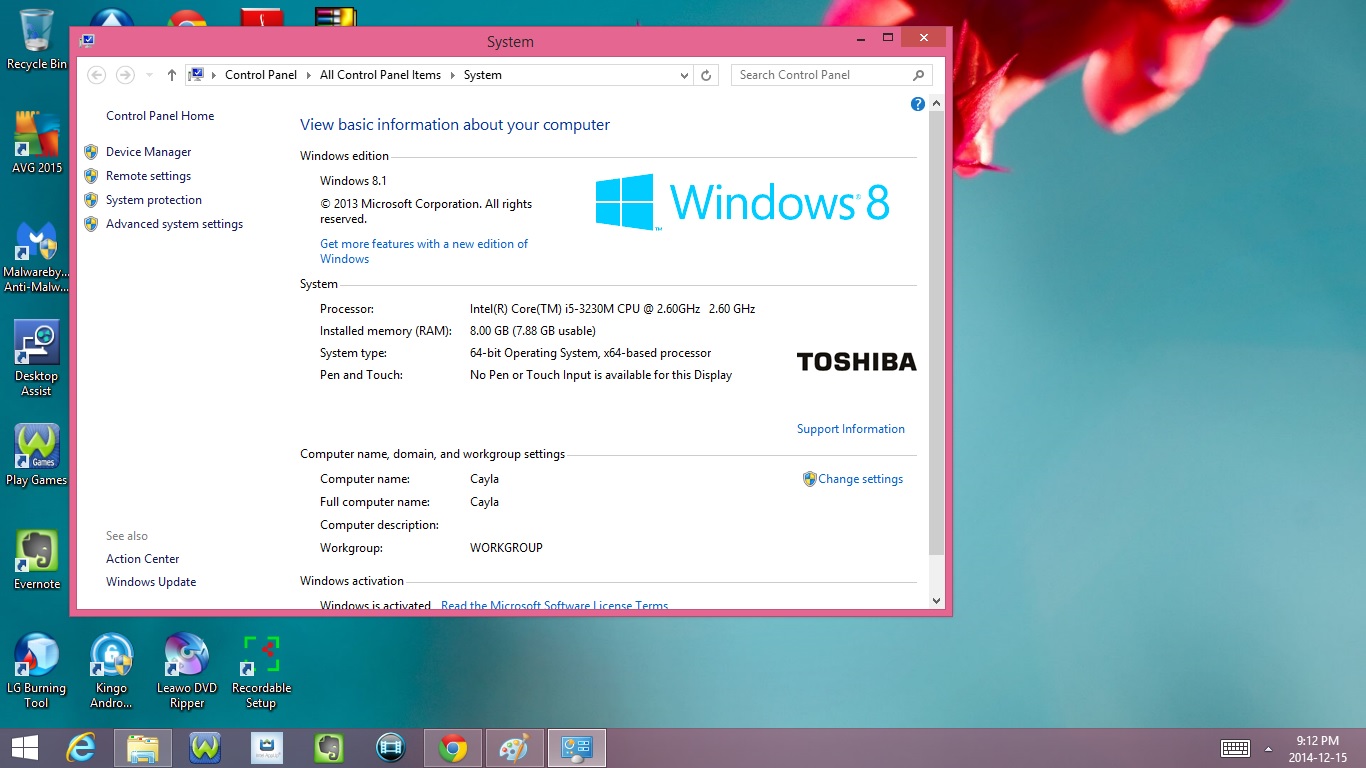This screenshot has height=768, width=1366.
Task: Expand the chevron after All Control Panel Items
Action: point(452,75)
